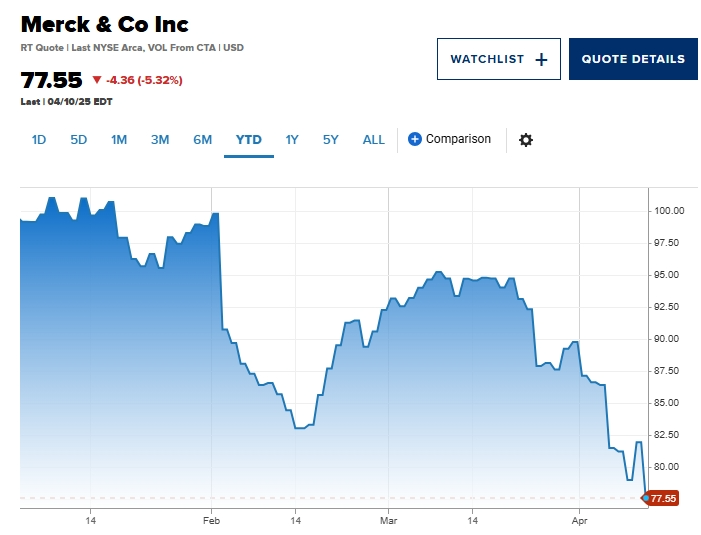
Task: Select the ALL time range
Action: pyautogui.click(x=373, y=140)
